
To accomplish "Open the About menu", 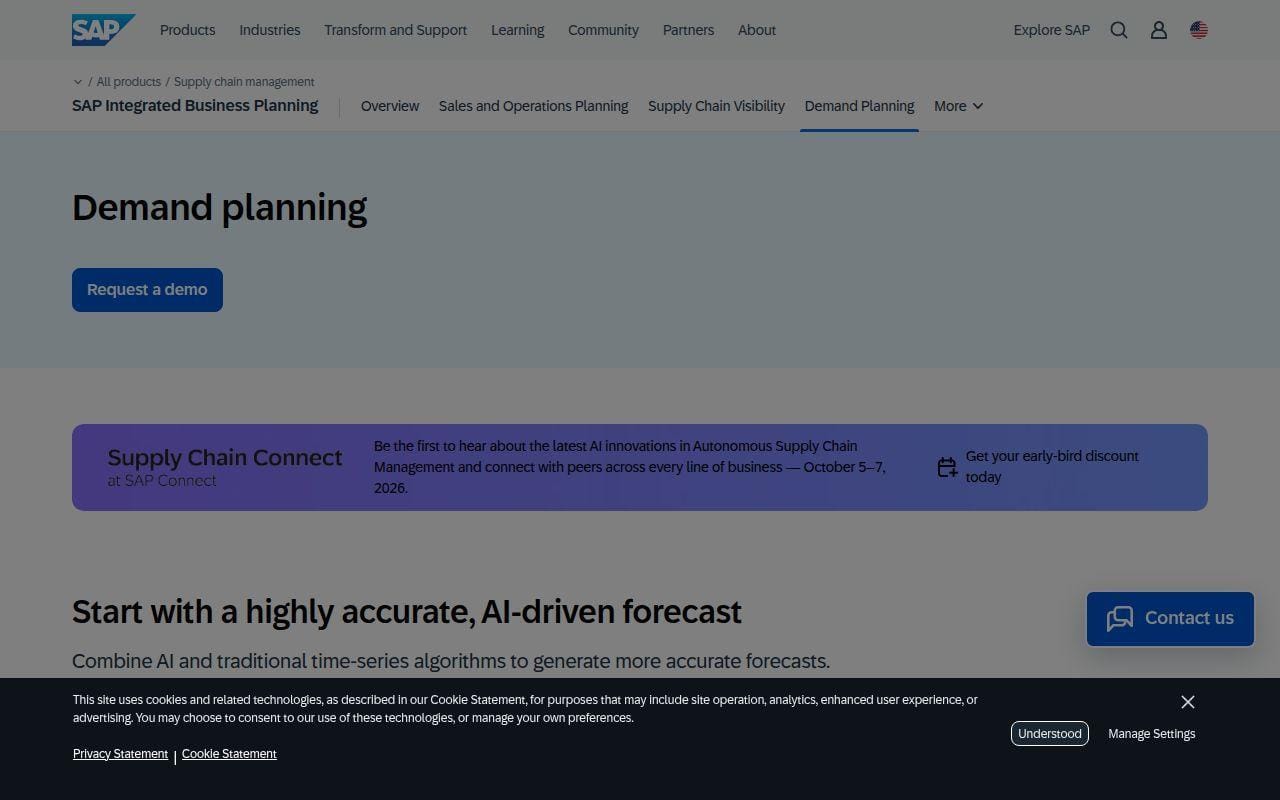I will click(x=757, y=30).
